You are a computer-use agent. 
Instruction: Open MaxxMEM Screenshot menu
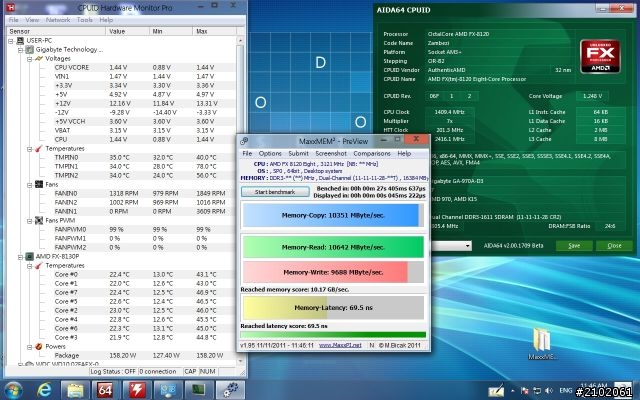tap(331, 153)
